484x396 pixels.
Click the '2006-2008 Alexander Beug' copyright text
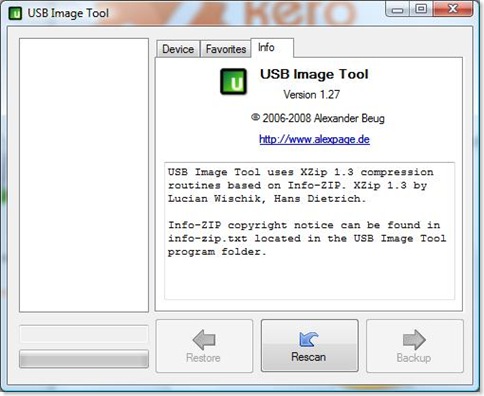[318, 118]
